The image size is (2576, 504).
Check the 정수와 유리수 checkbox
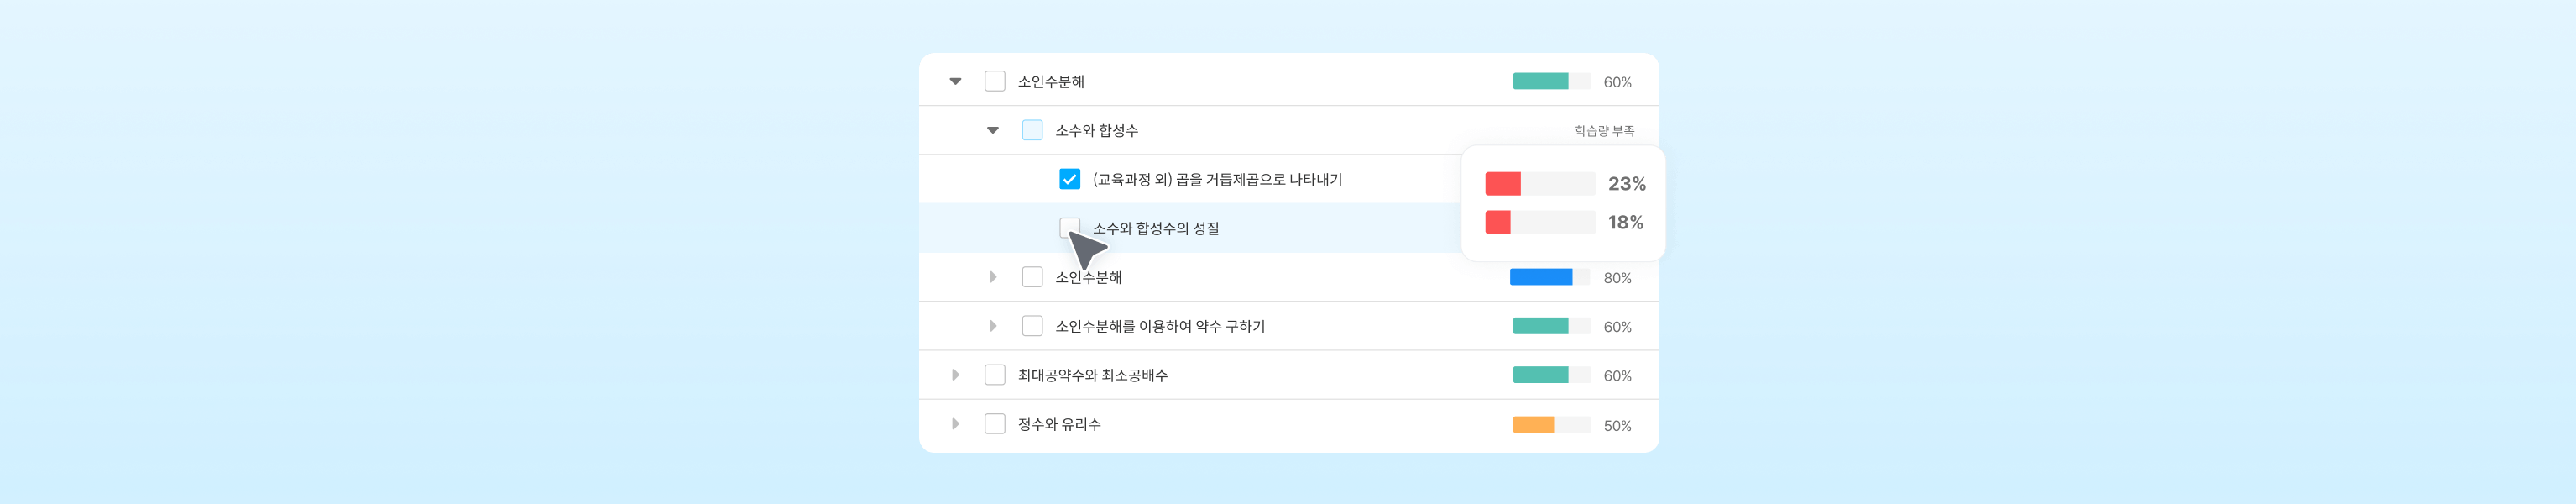(x=994, y=424)
